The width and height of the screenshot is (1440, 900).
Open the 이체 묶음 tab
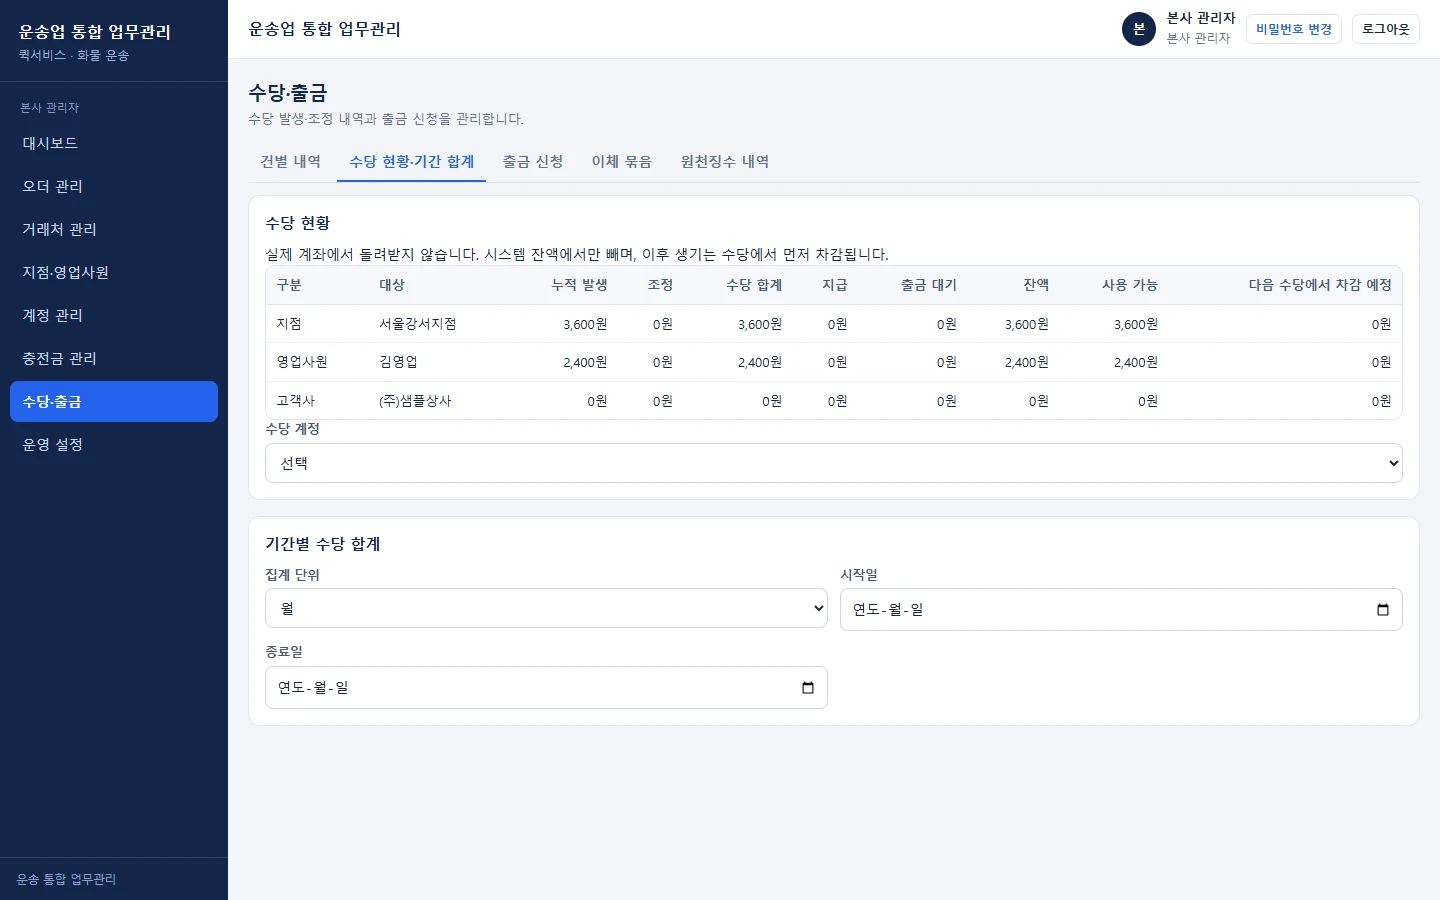[x=622, y=162]
